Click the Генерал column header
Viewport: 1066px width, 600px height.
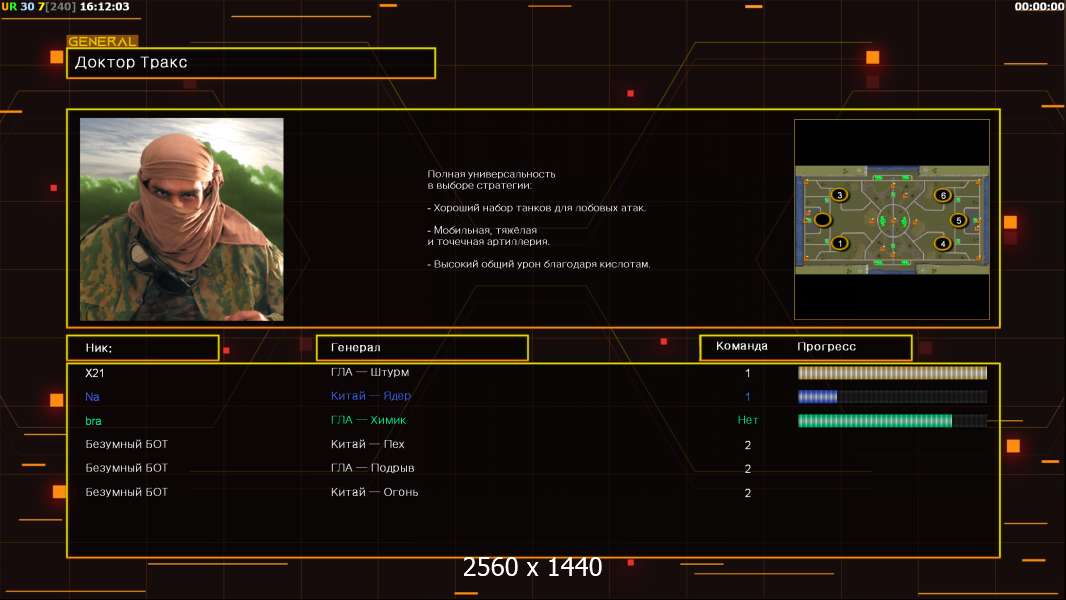tap(422, 348)
